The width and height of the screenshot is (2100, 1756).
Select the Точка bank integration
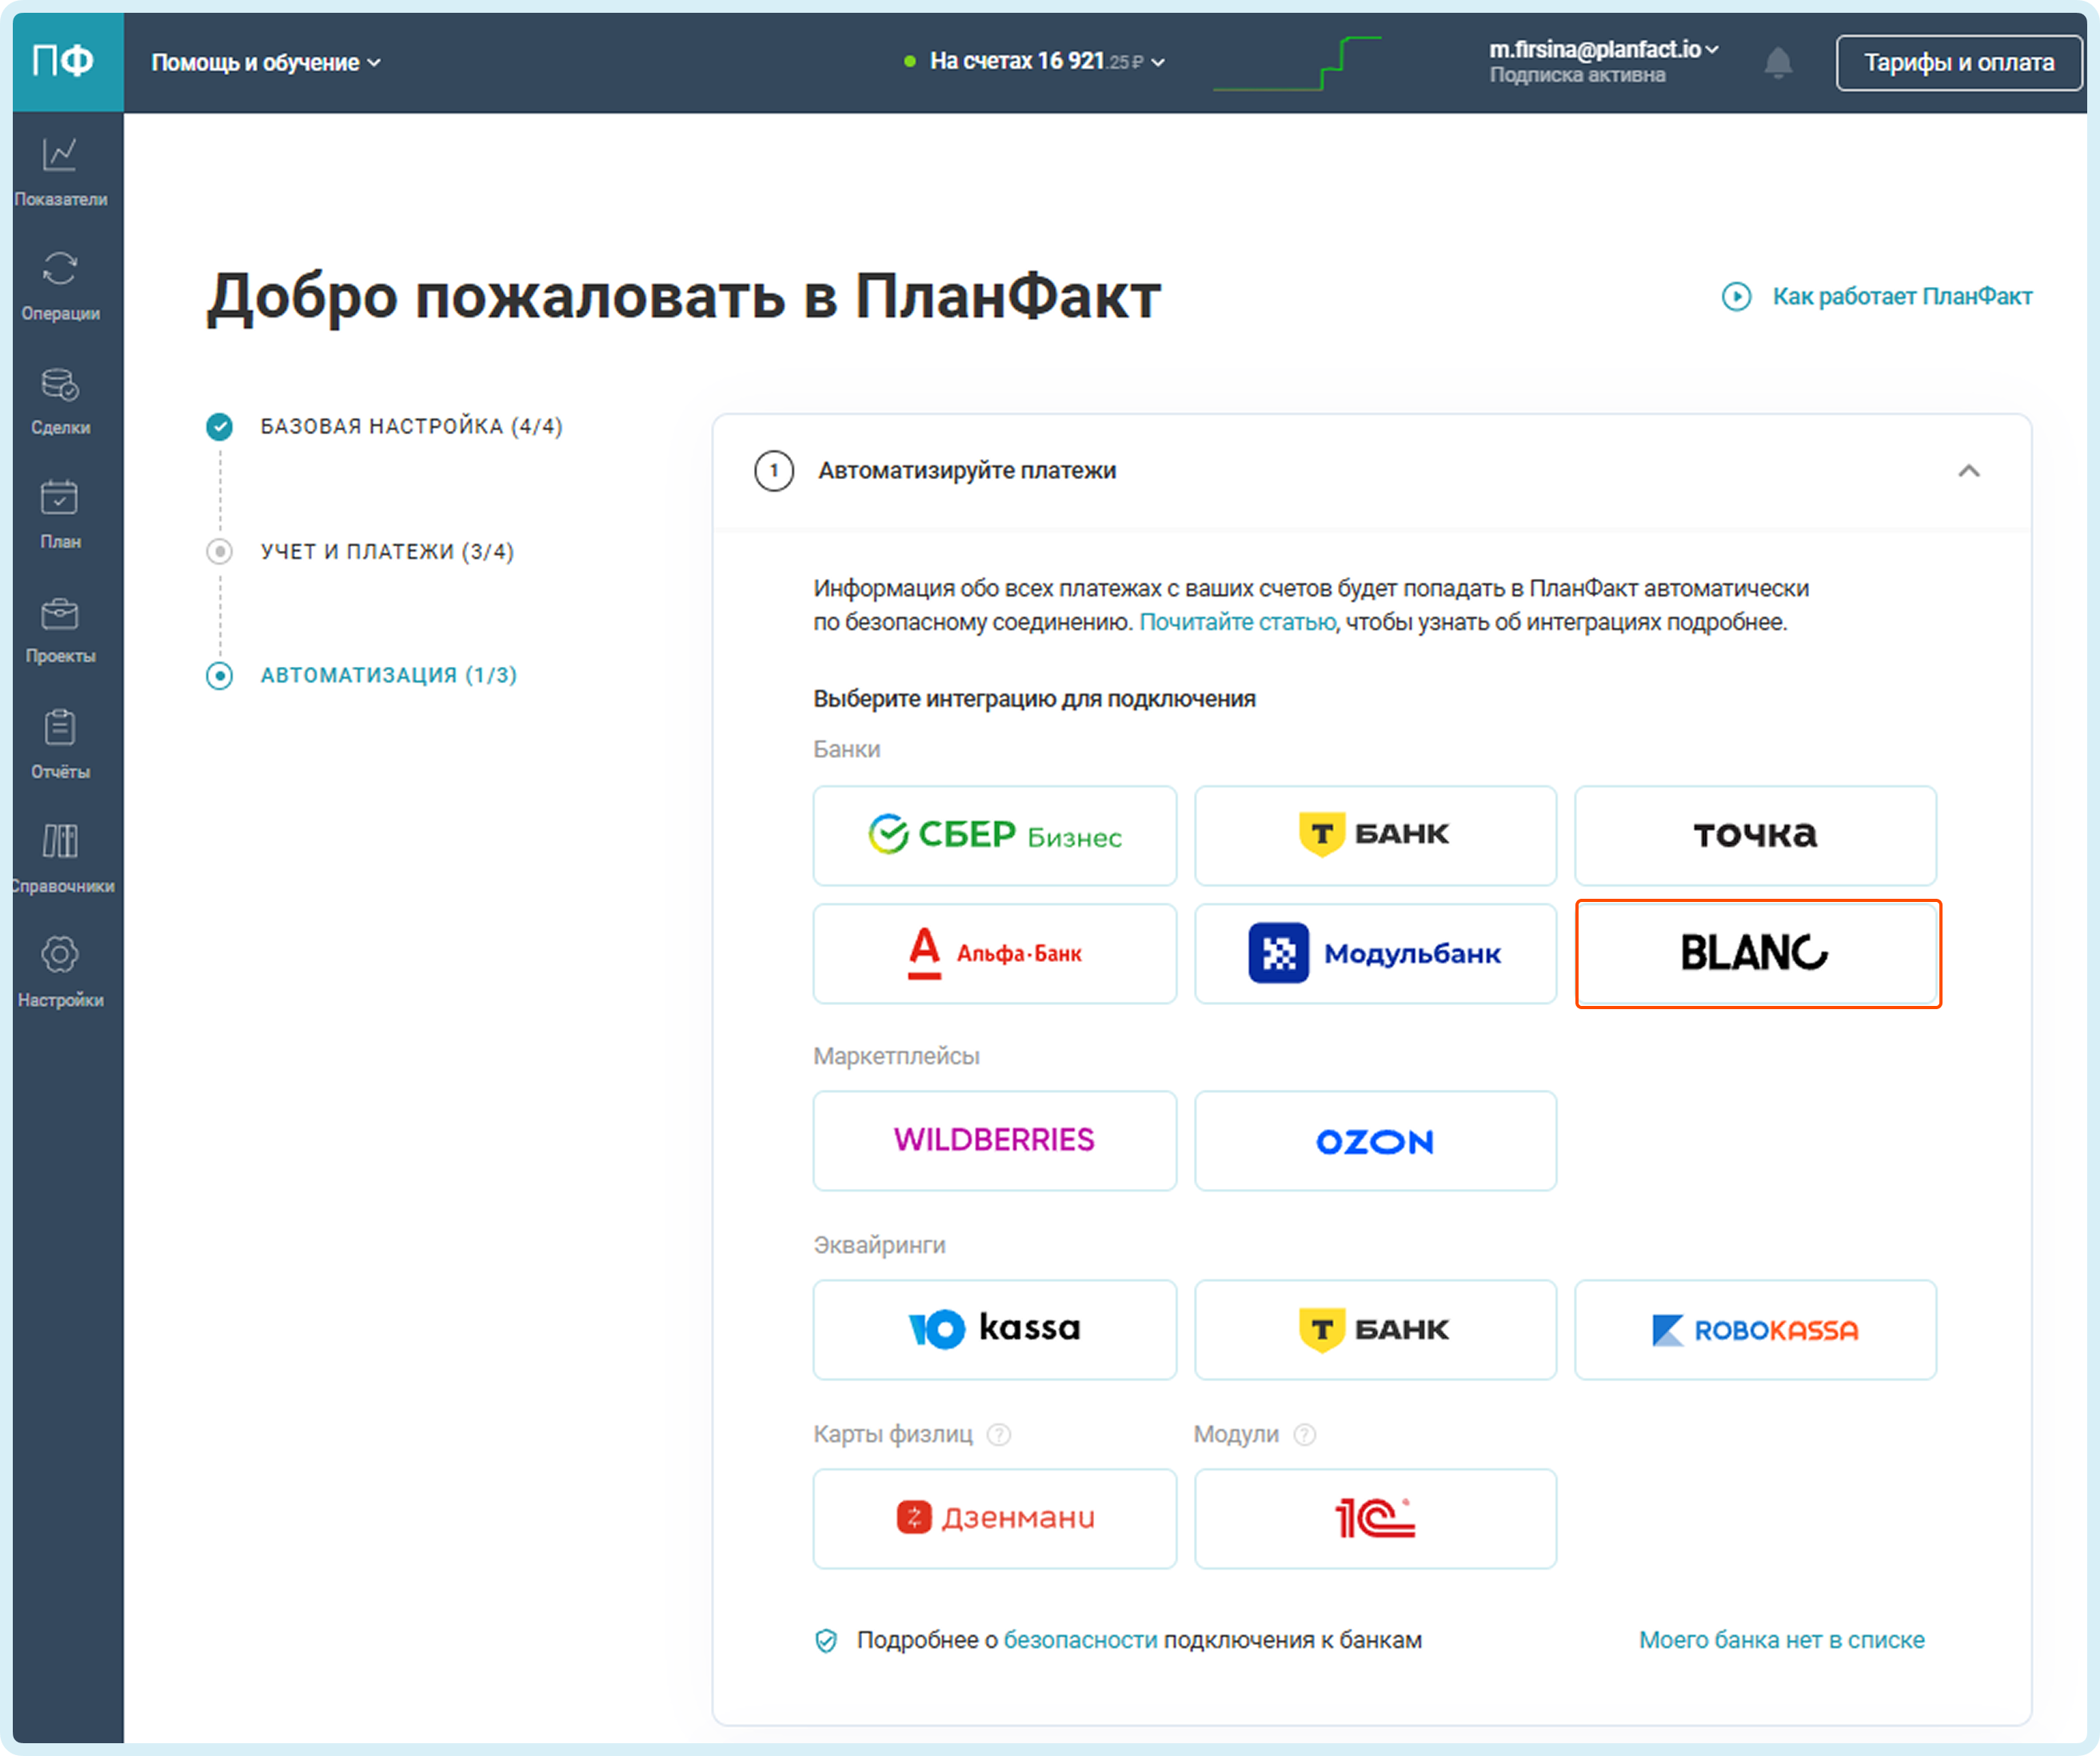click(x=1756, y=835)
